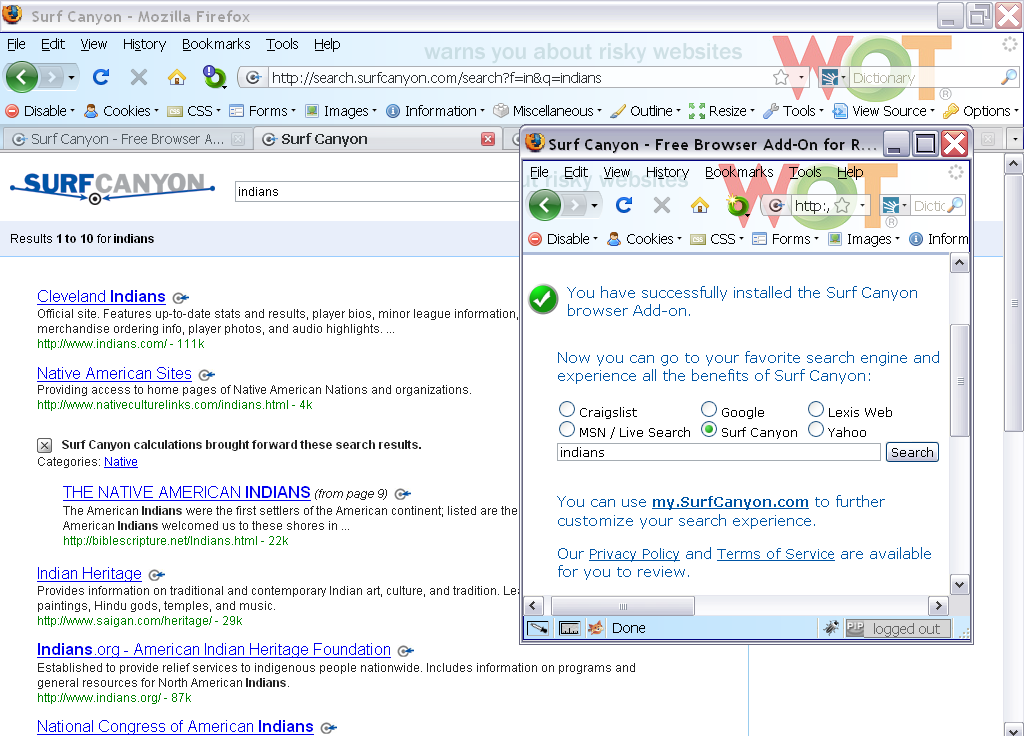Expand the Outline dropdown menu
1024x736 pixels.
[x=645, y=111]
